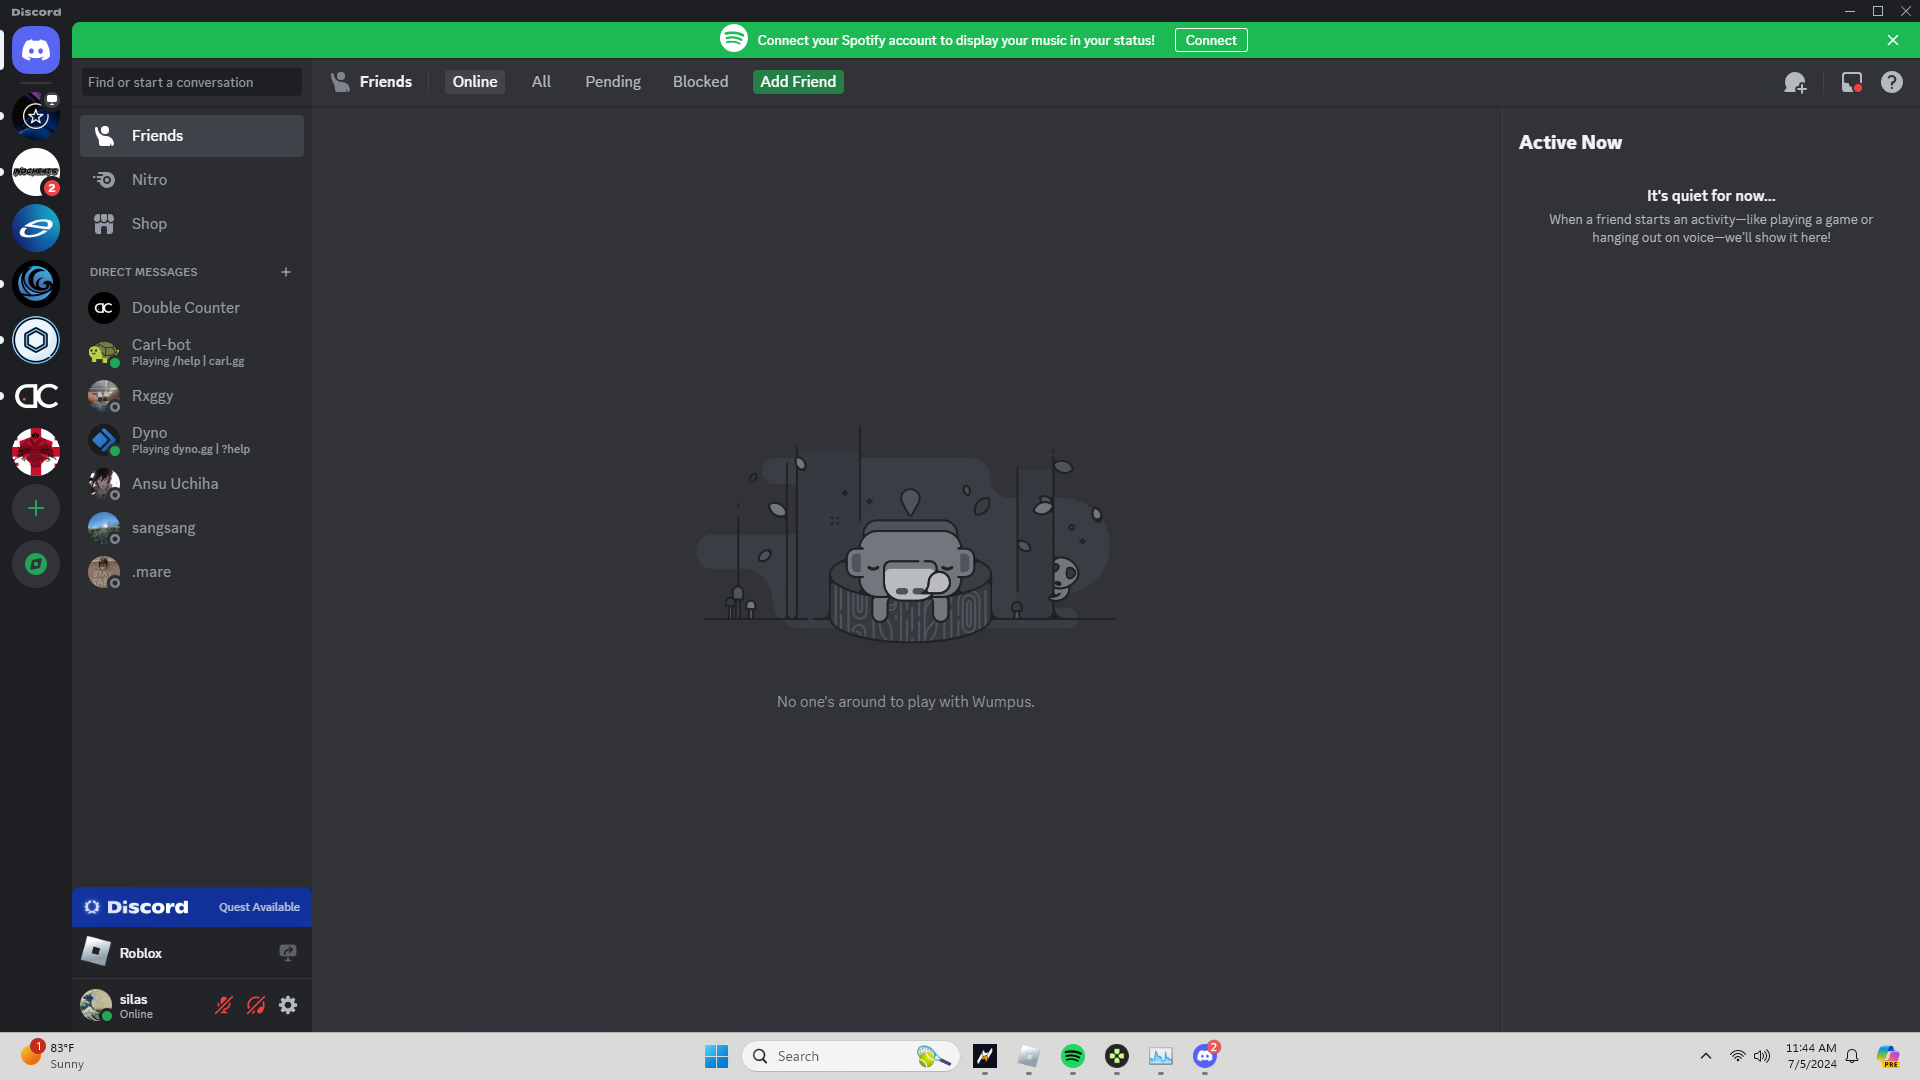Viewport: 1920px width, 1080px height.
Task: Open the Double Counter server in sidebar
Action: pos(36,396)
